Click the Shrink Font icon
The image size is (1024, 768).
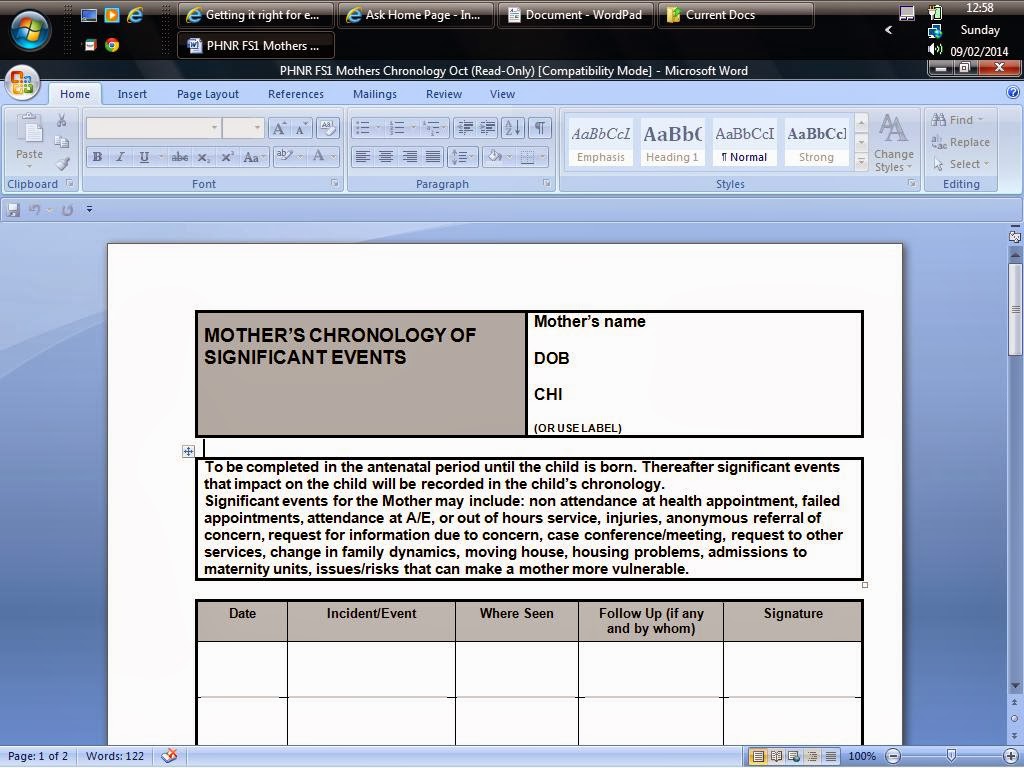tap(301, 128)
